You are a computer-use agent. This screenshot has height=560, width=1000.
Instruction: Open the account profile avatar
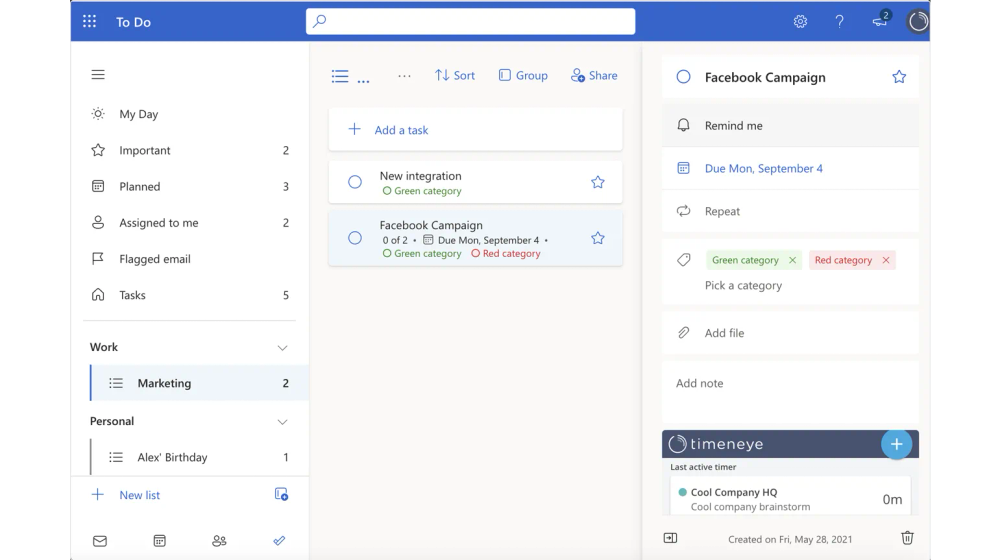point(918,22)
